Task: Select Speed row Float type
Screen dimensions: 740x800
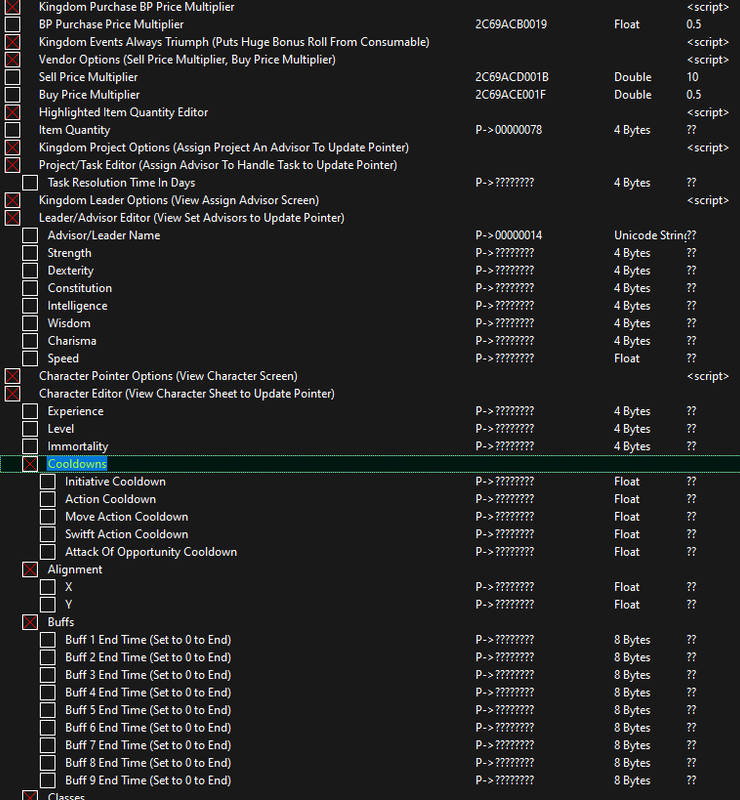Action: click(x=627, y=359)
